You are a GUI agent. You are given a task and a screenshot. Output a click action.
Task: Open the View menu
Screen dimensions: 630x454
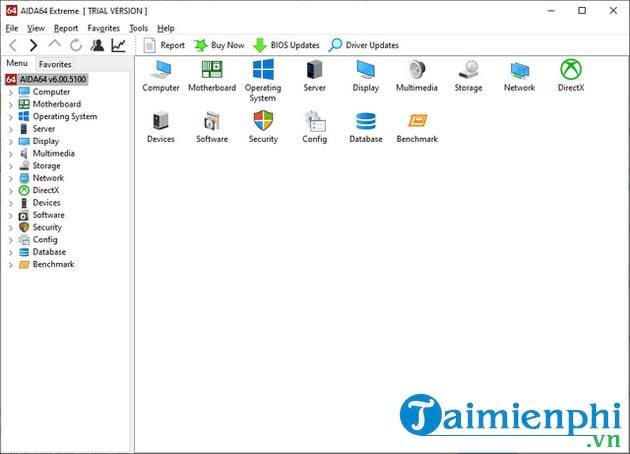pyautogui.click(x=36, y=28)
